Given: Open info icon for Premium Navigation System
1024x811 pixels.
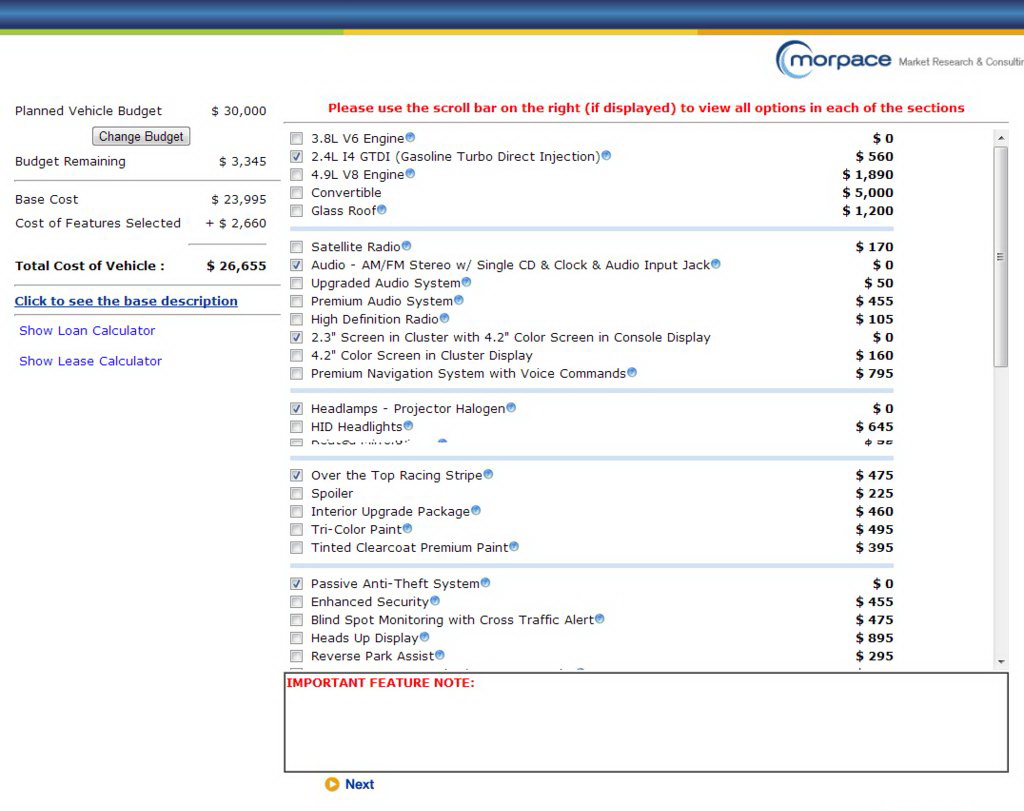Looking at the screenshot, I should [632, 372].
